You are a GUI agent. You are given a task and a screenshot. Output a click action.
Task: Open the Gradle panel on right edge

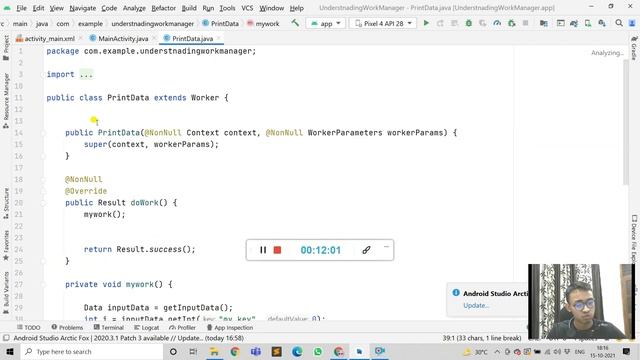pyautogui.click(x=634, y=48)
